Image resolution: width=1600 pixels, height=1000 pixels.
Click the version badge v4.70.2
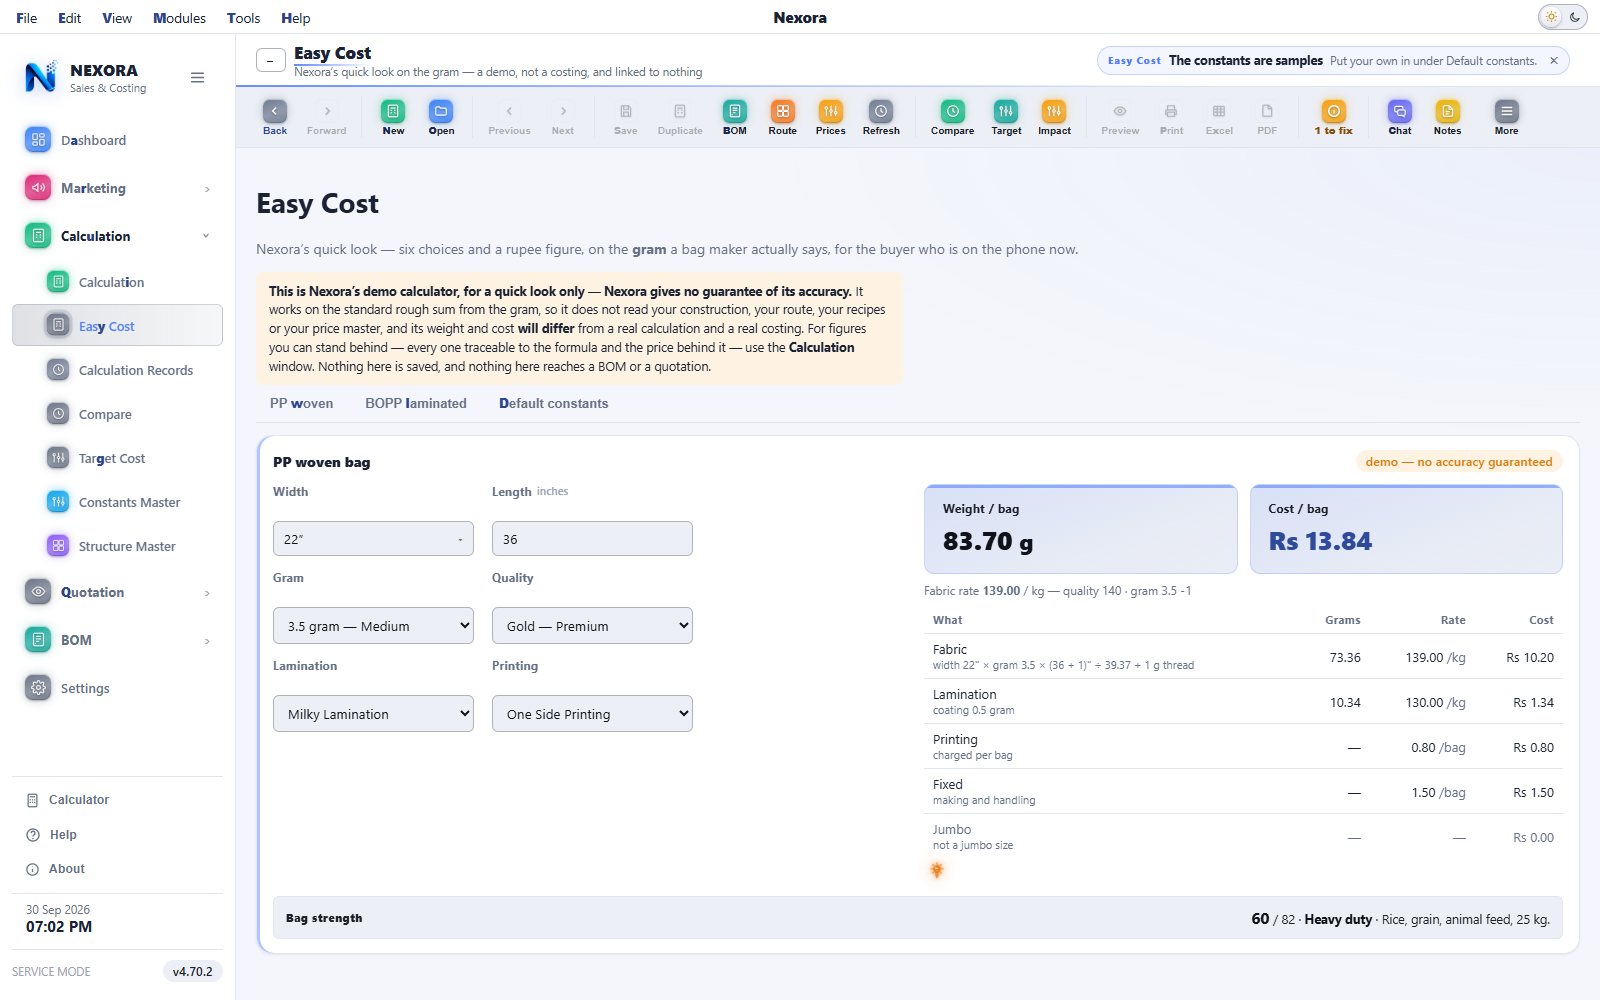coord(192,971)
